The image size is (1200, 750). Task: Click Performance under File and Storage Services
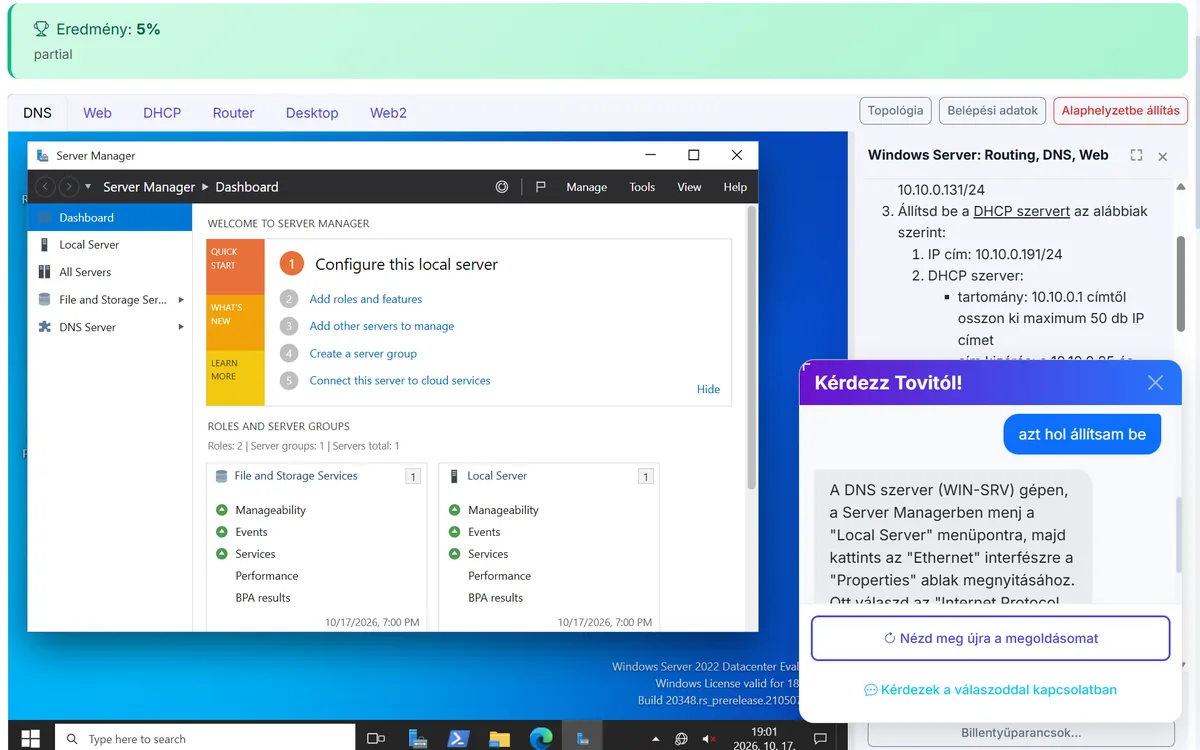pos(267,576)
